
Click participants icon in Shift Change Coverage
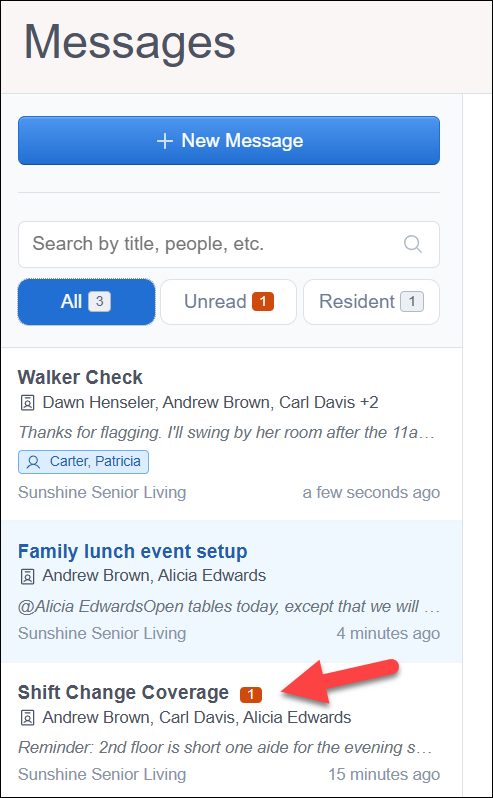point(27,718)
